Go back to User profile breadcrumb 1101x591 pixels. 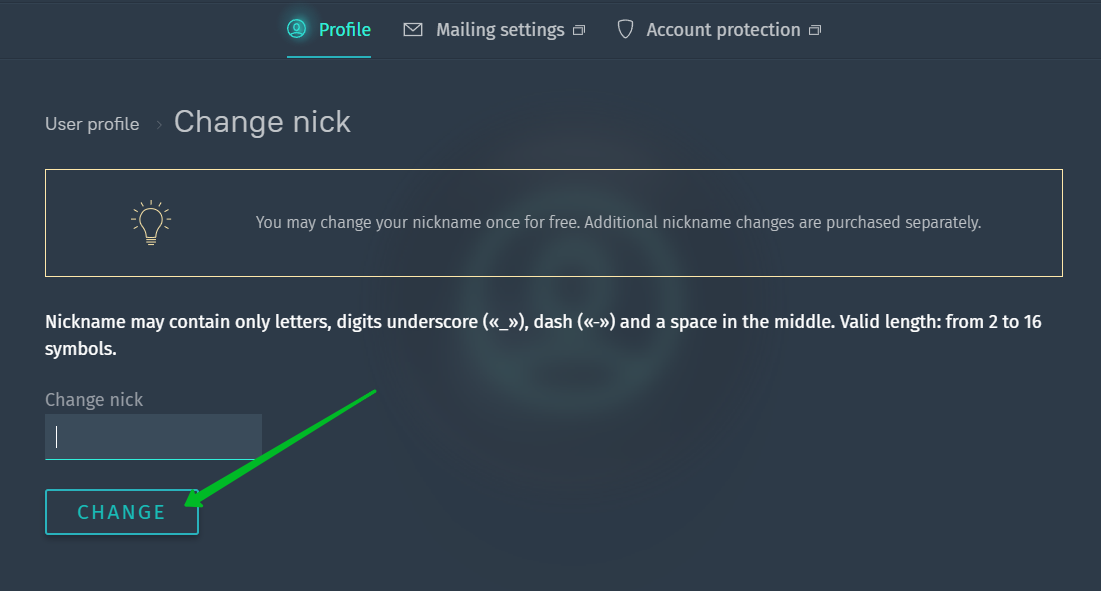[x=92, y=124]
